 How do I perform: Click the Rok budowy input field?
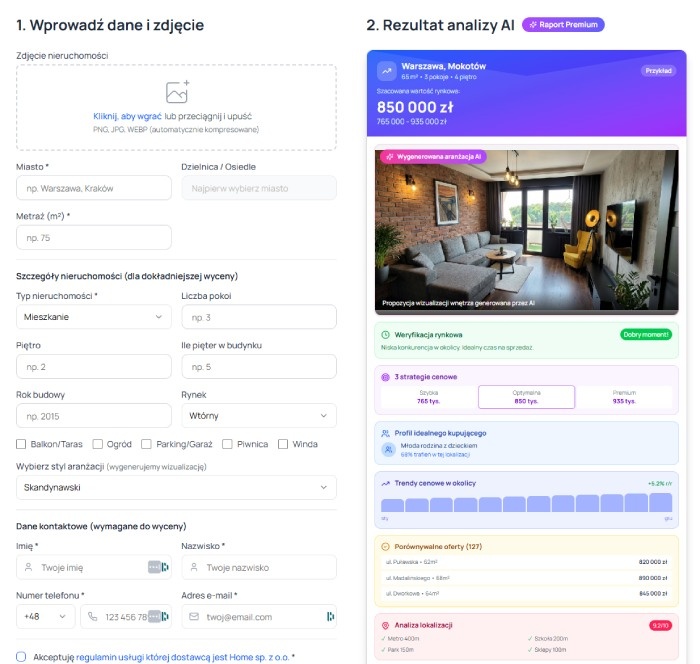94,416
